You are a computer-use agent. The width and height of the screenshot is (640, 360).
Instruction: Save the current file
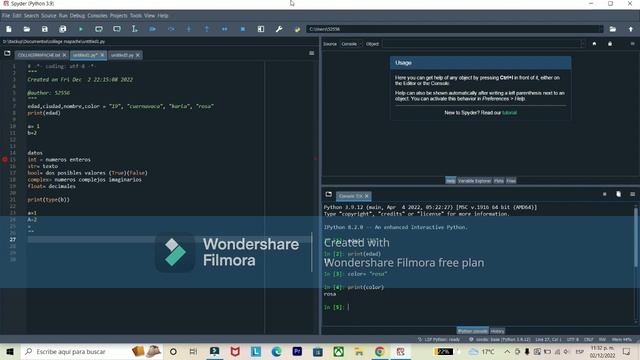(x=44, y=29)
